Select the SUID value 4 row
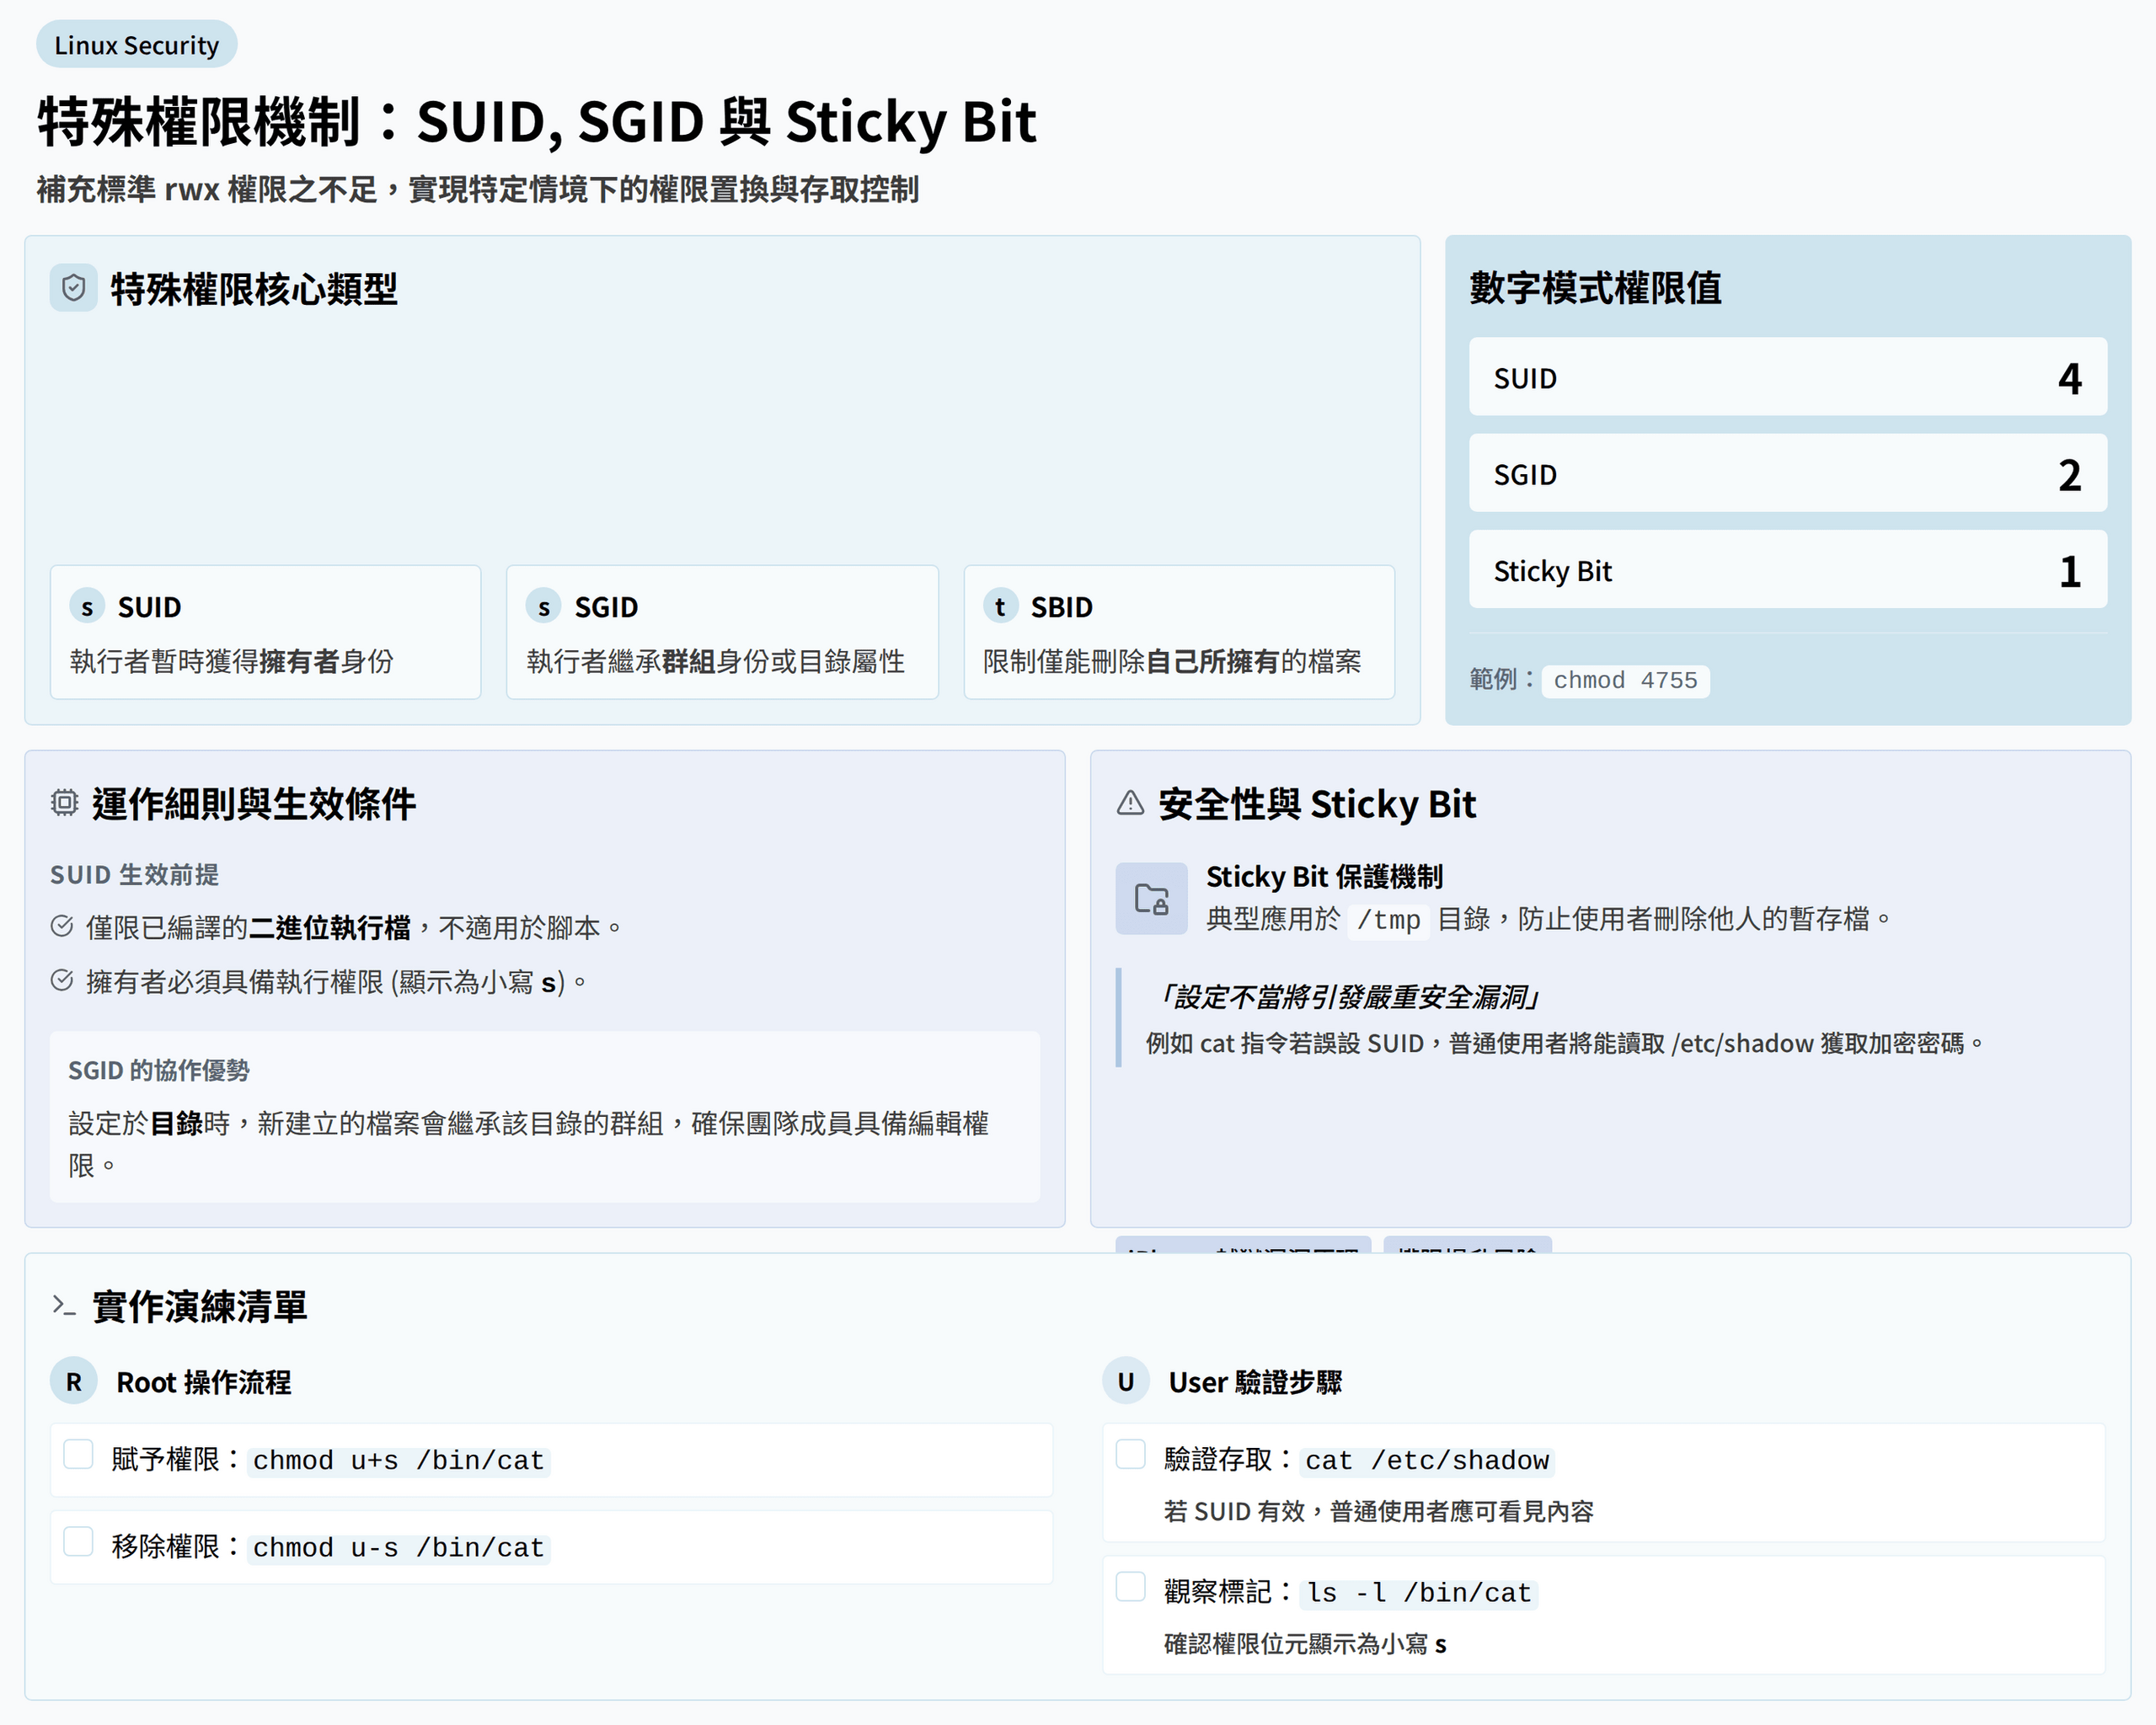The height and width of the screenshot is (1725, 2156). coord(1787,377)
